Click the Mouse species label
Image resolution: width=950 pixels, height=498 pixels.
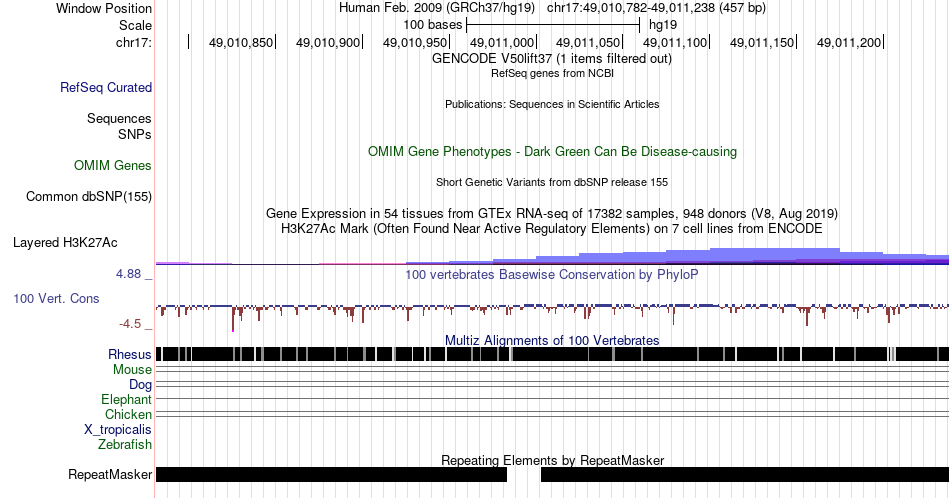pos(132,370)
